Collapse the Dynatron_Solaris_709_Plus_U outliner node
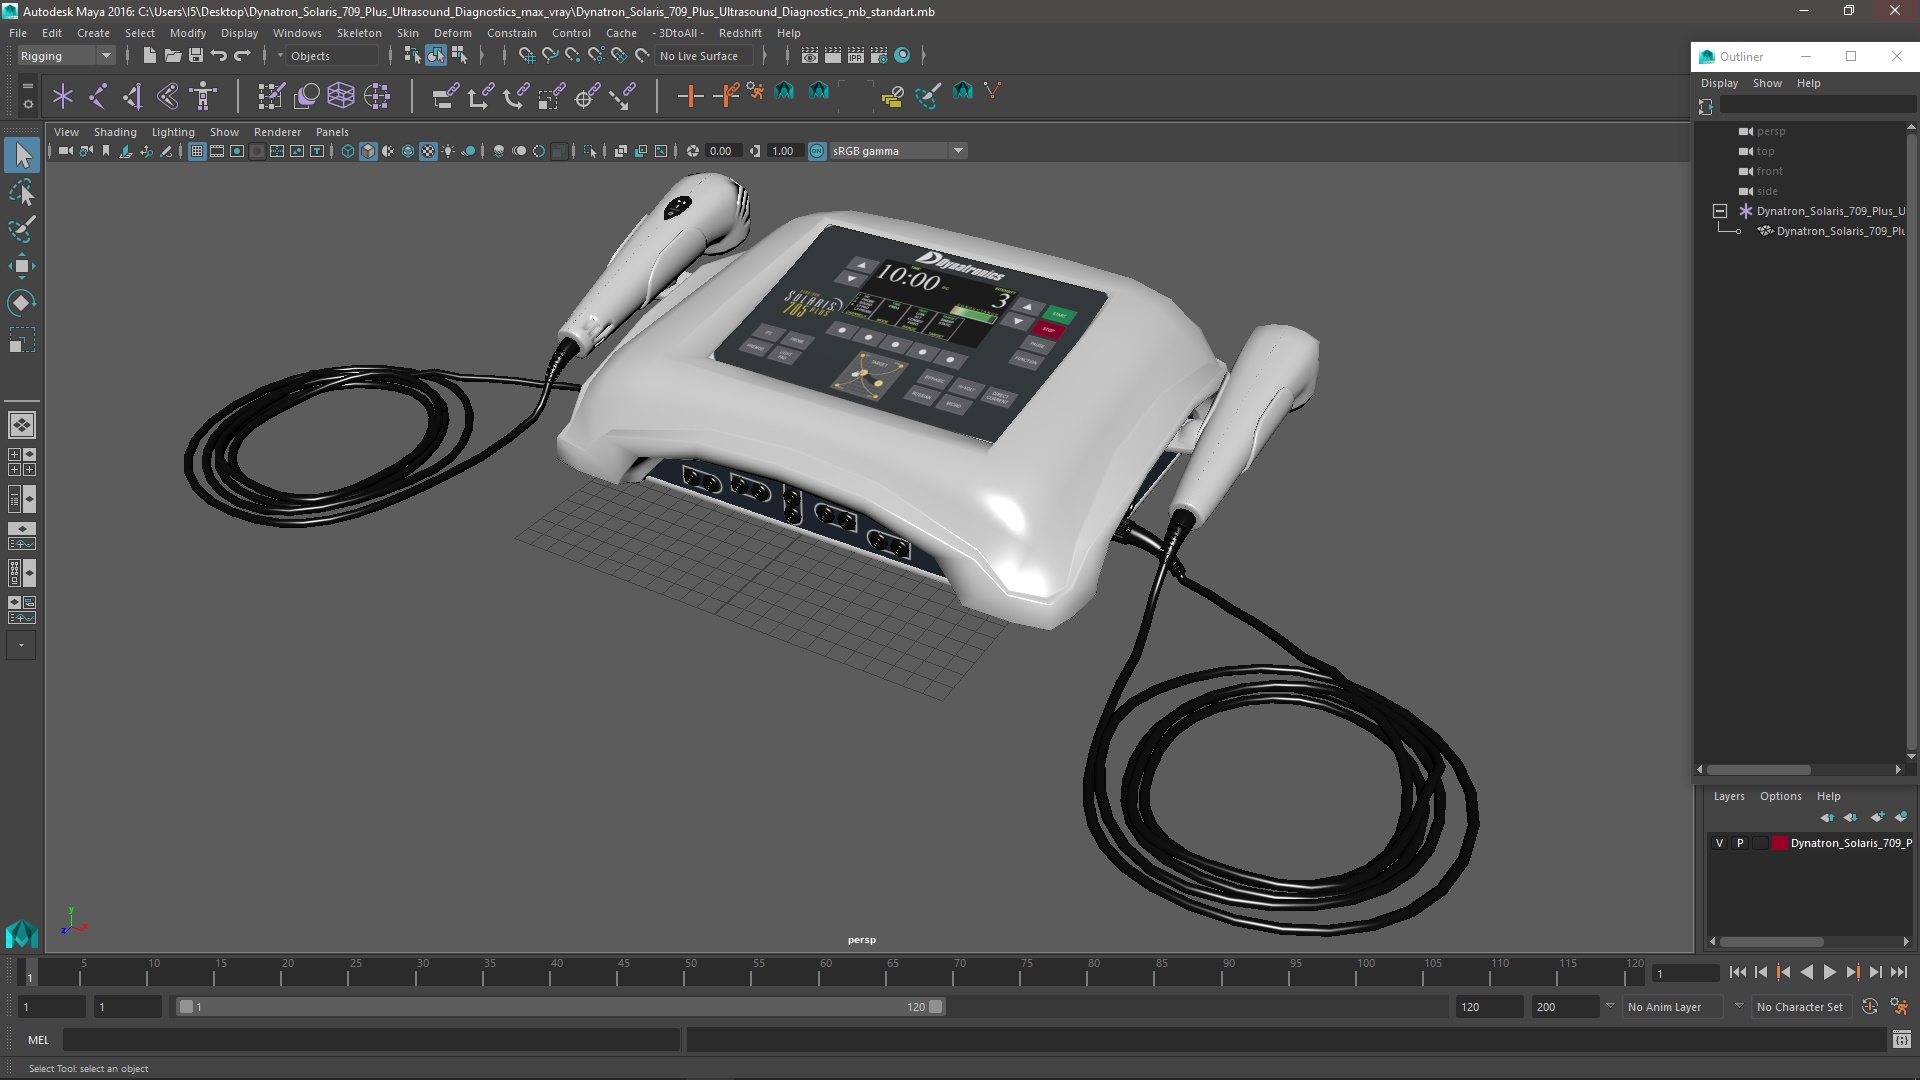Screen dimensions: 1920x1080 point(1720,211)
